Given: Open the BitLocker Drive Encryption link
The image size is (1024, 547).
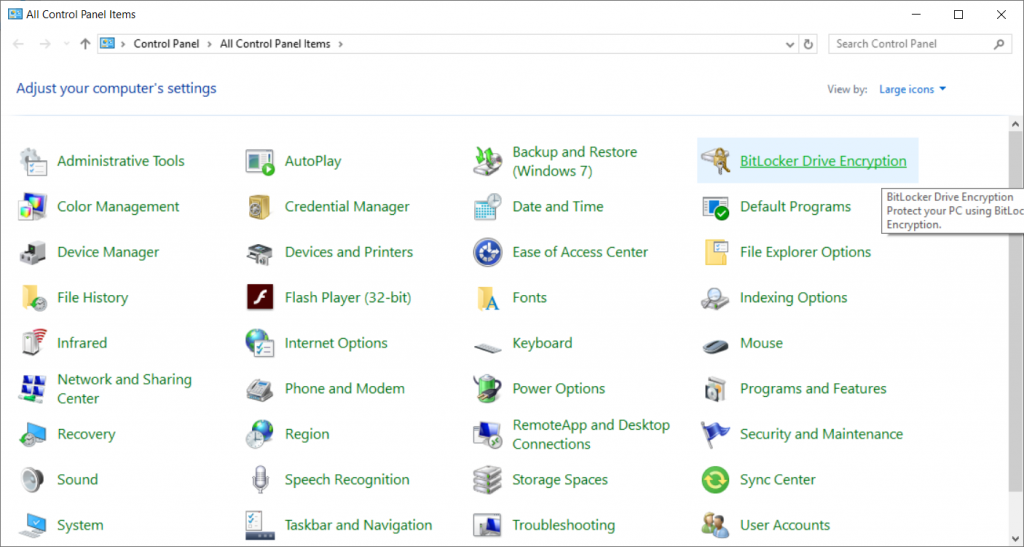Looking at the screenshot, I should (823, 161).
